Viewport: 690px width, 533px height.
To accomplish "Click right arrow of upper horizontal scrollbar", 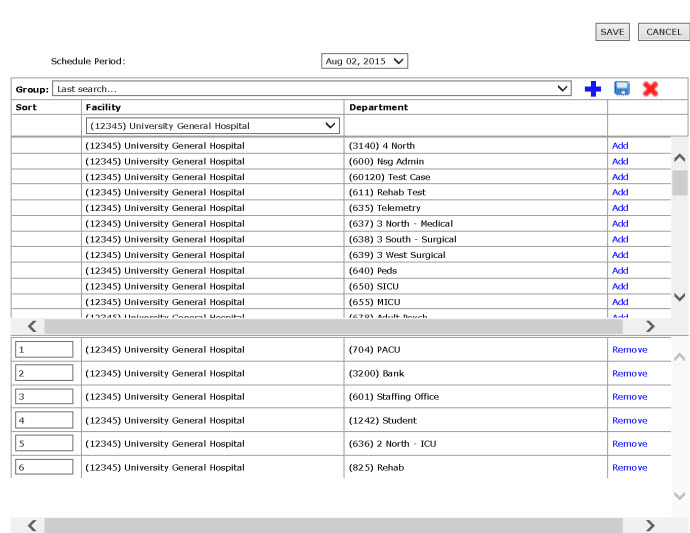I will tap(650, 326).
